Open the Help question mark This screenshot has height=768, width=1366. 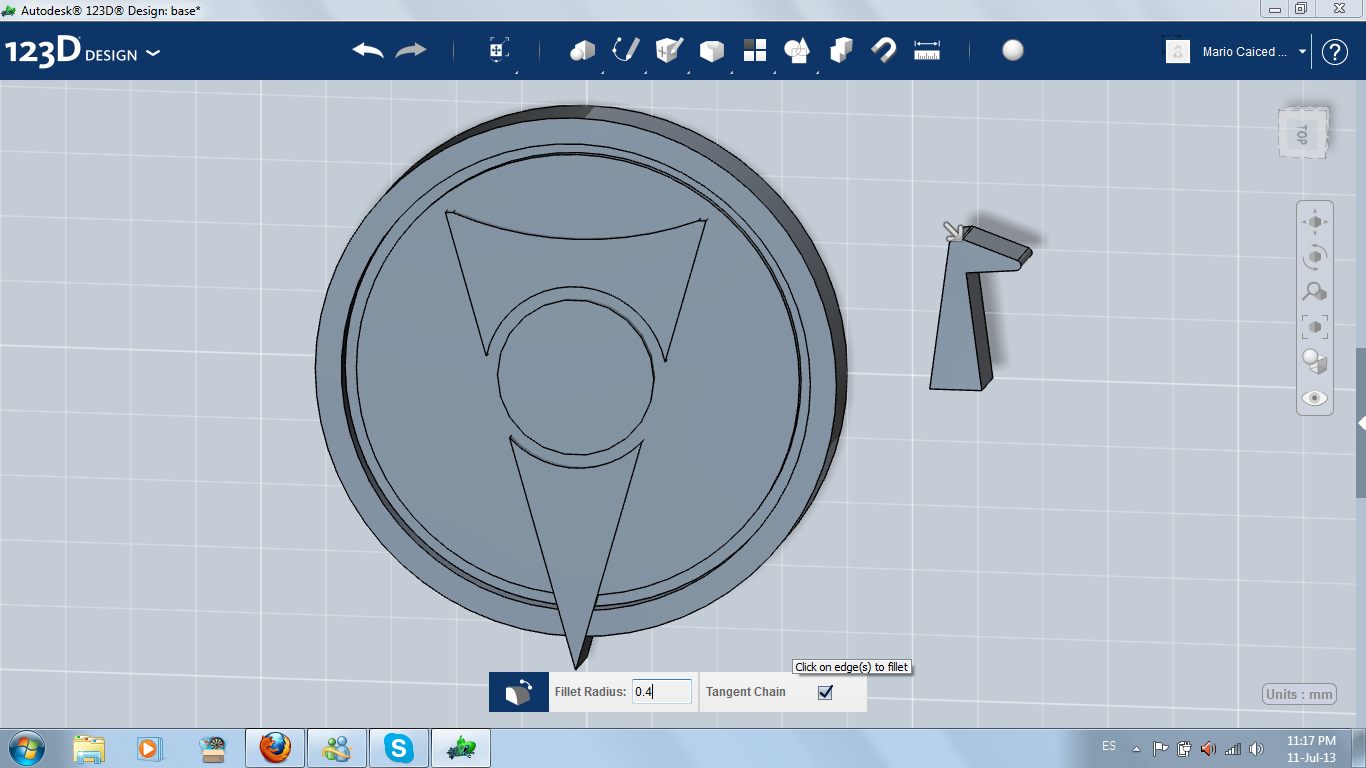click(1335, 52)
